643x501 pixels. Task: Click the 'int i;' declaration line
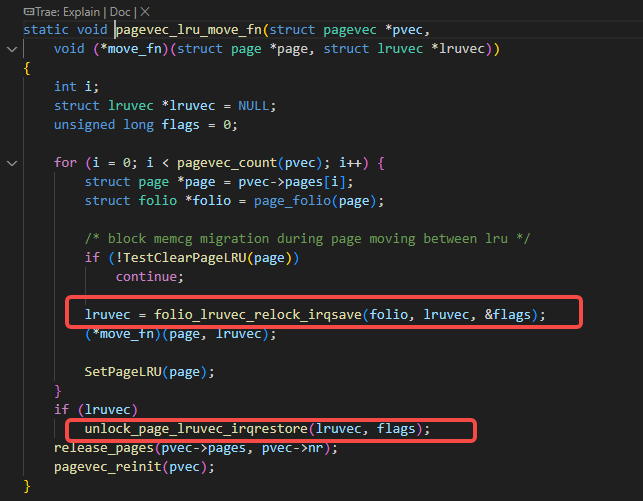click(x=76, y=87)
